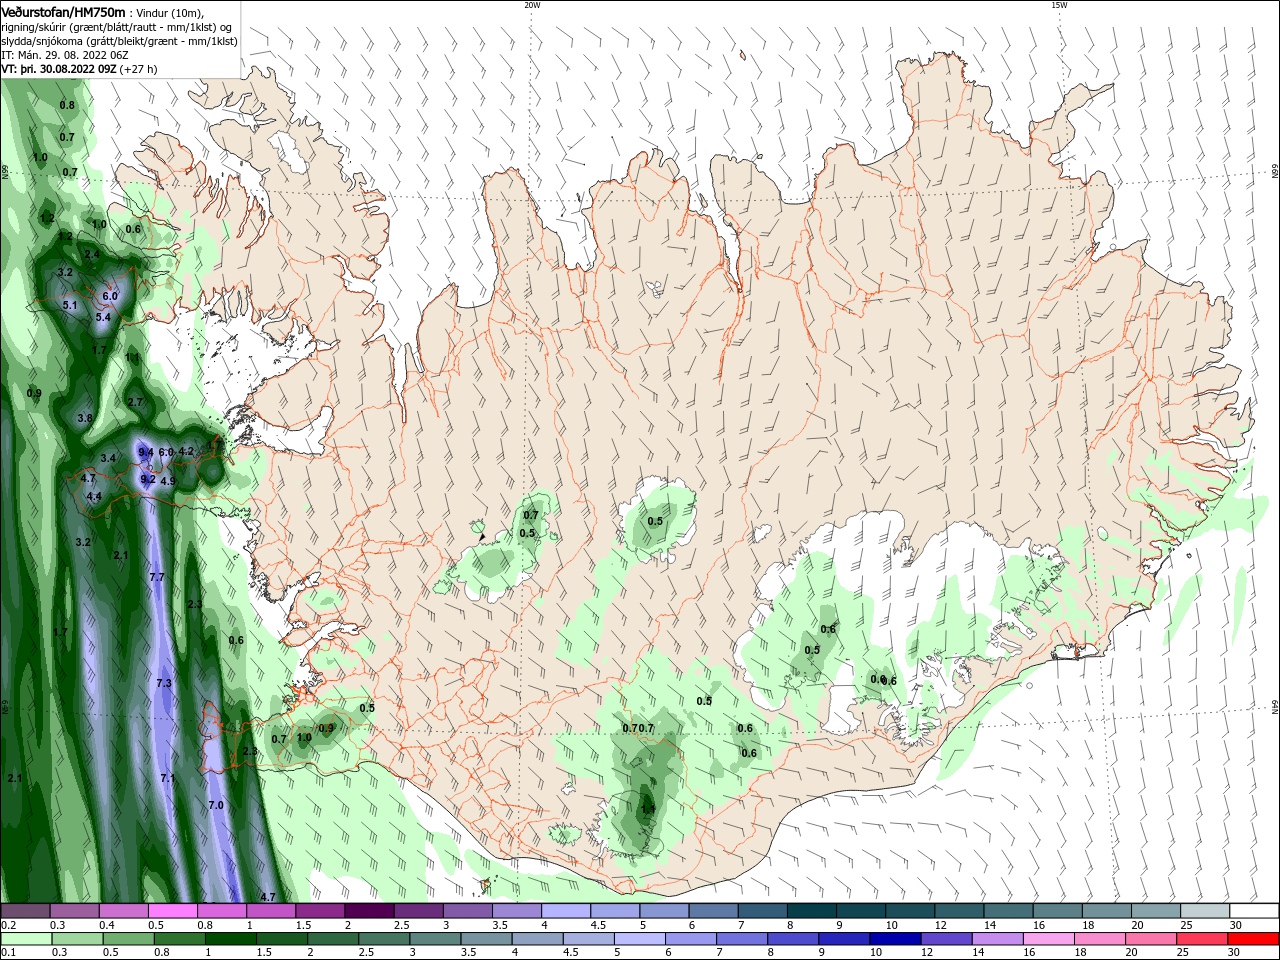Viewport: 1280px width, 960px height.
Task: Click the red-pink 25 swatch in lower legend row
Action: click(x=1202, y=939)
